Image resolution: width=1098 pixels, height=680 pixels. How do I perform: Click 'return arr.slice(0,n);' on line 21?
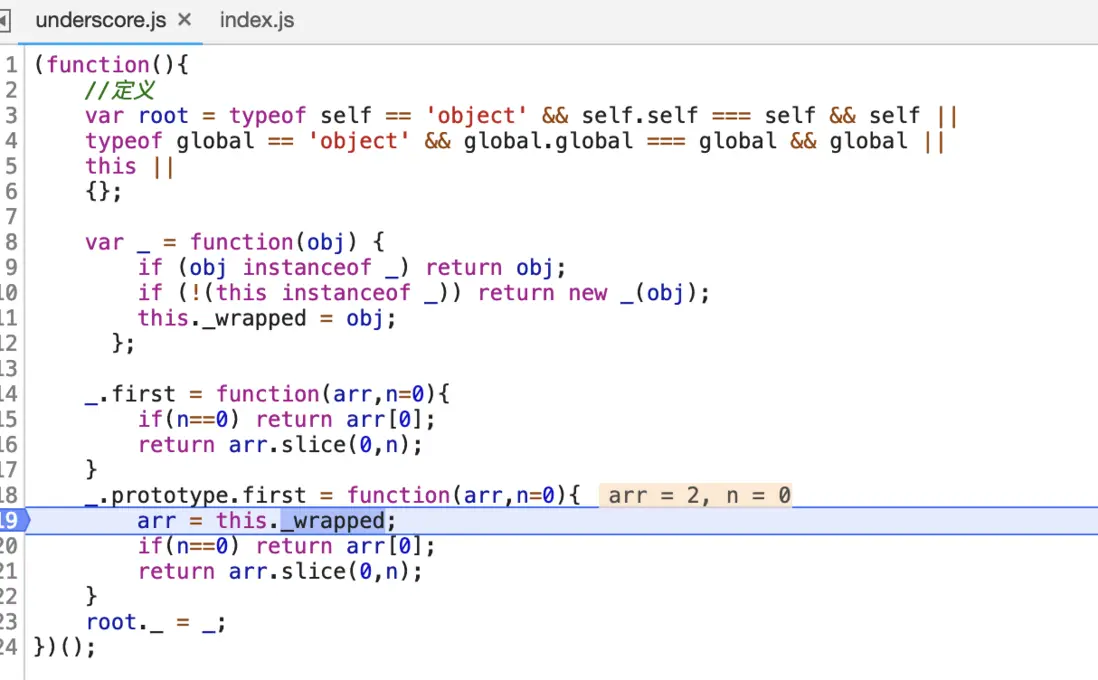click(280, 571)
